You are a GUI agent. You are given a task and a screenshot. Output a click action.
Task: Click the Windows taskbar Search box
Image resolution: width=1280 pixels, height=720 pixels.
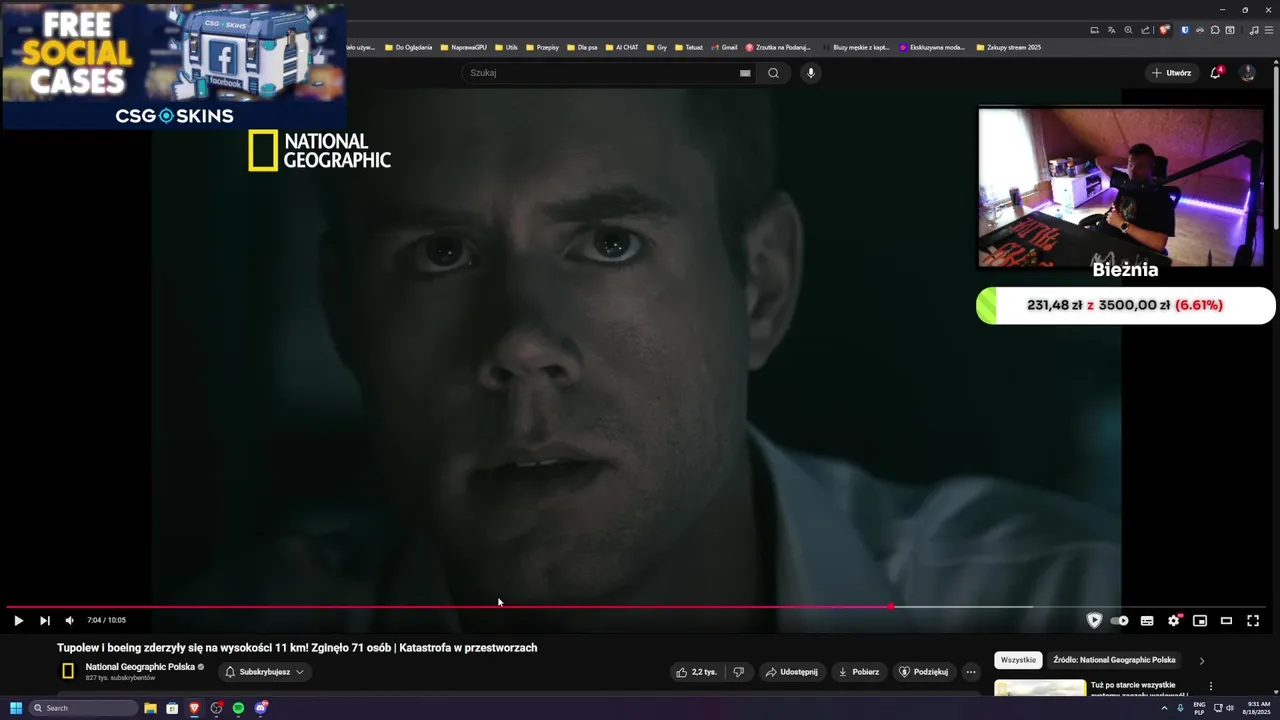coord(83,708)
